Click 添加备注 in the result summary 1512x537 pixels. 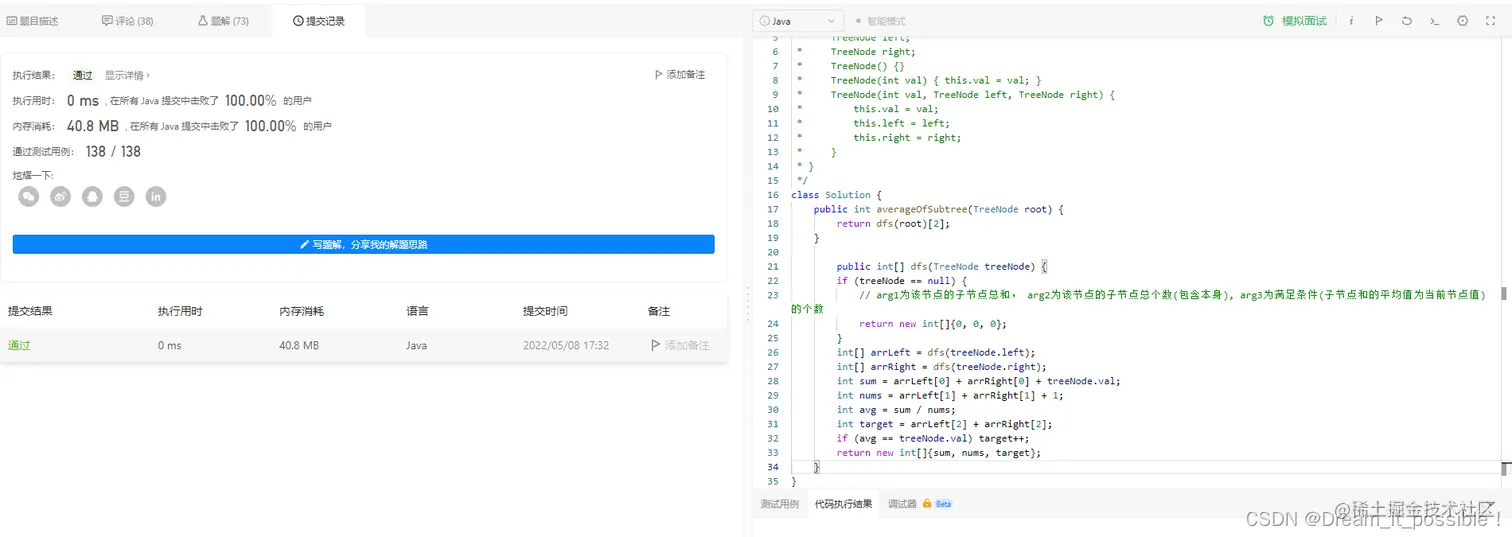[680, 75]
